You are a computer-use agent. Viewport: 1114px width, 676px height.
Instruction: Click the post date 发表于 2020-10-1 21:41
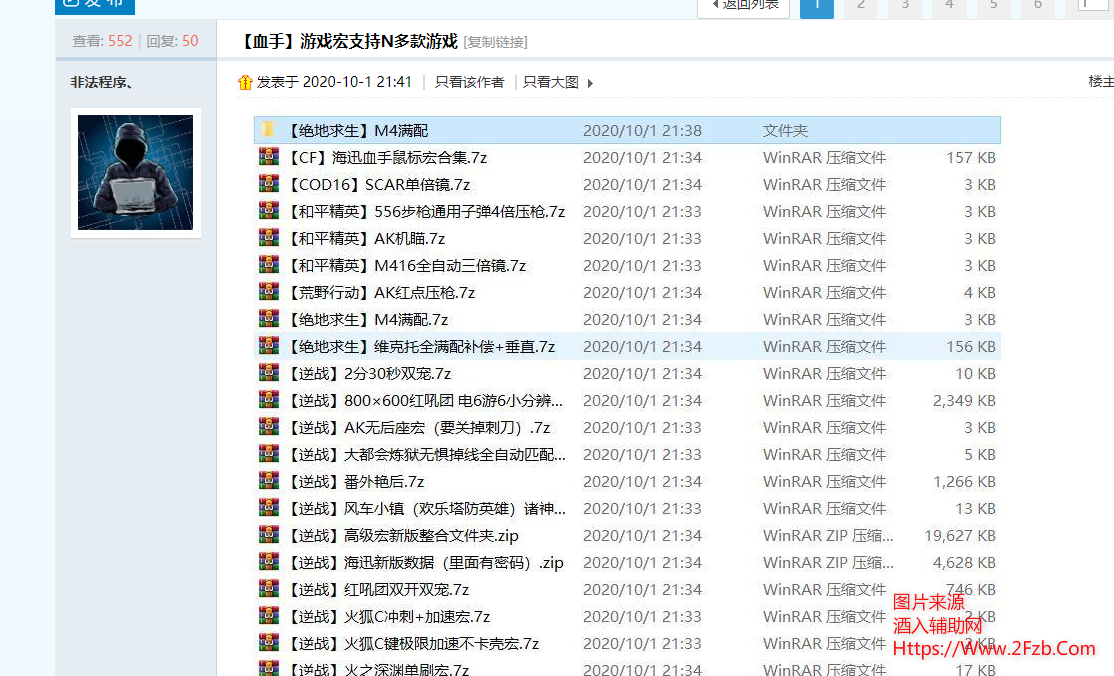click(x=334, y=82)
